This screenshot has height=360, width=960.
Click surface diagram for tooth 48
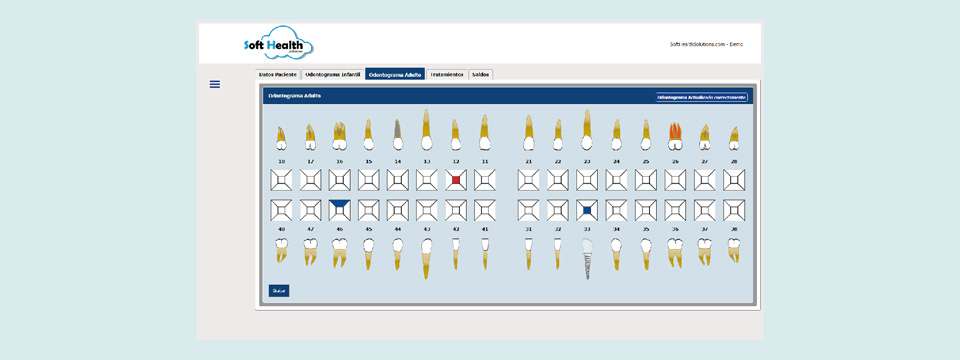281,210
